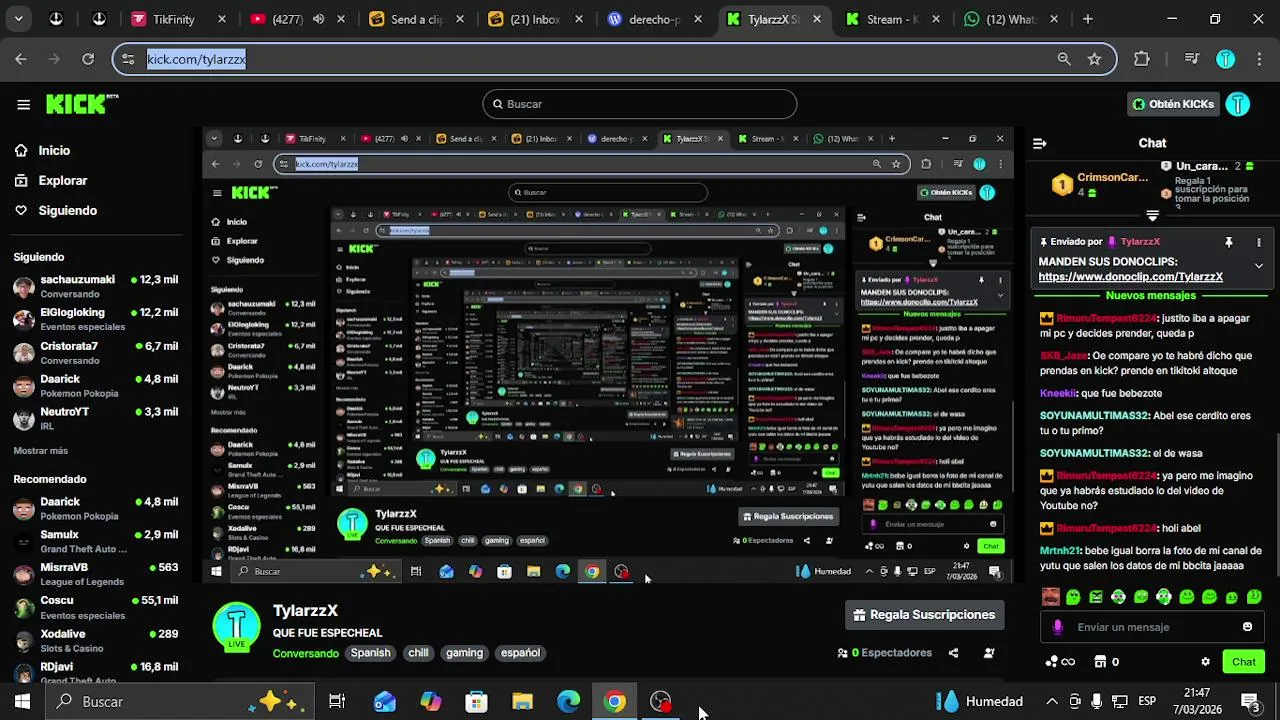Click the share icon under the stream
The width and height of the screenshot is (1280, 720).
coord(953,653)
